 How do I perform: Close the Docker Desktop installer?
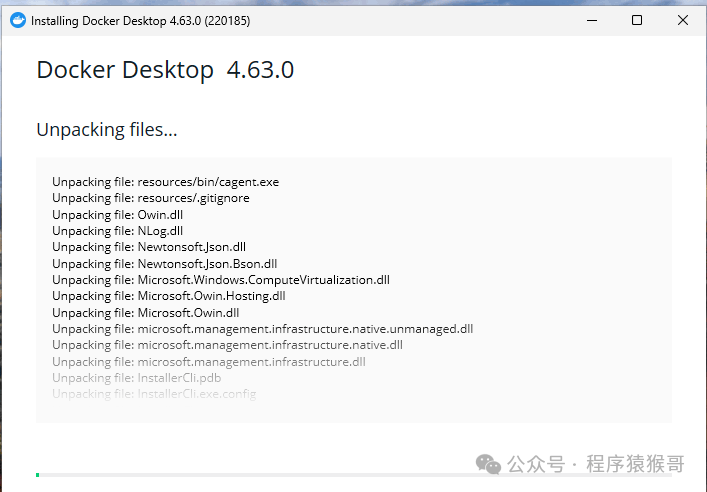coord(682,20)
